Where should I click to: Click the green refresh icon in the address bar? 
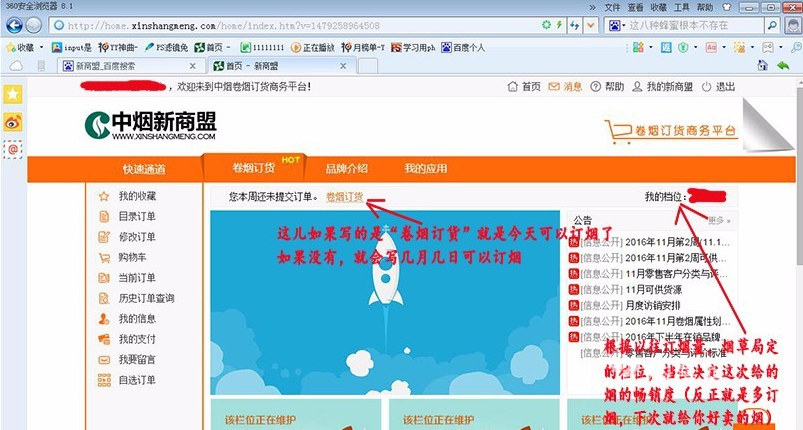coord(546,25)
